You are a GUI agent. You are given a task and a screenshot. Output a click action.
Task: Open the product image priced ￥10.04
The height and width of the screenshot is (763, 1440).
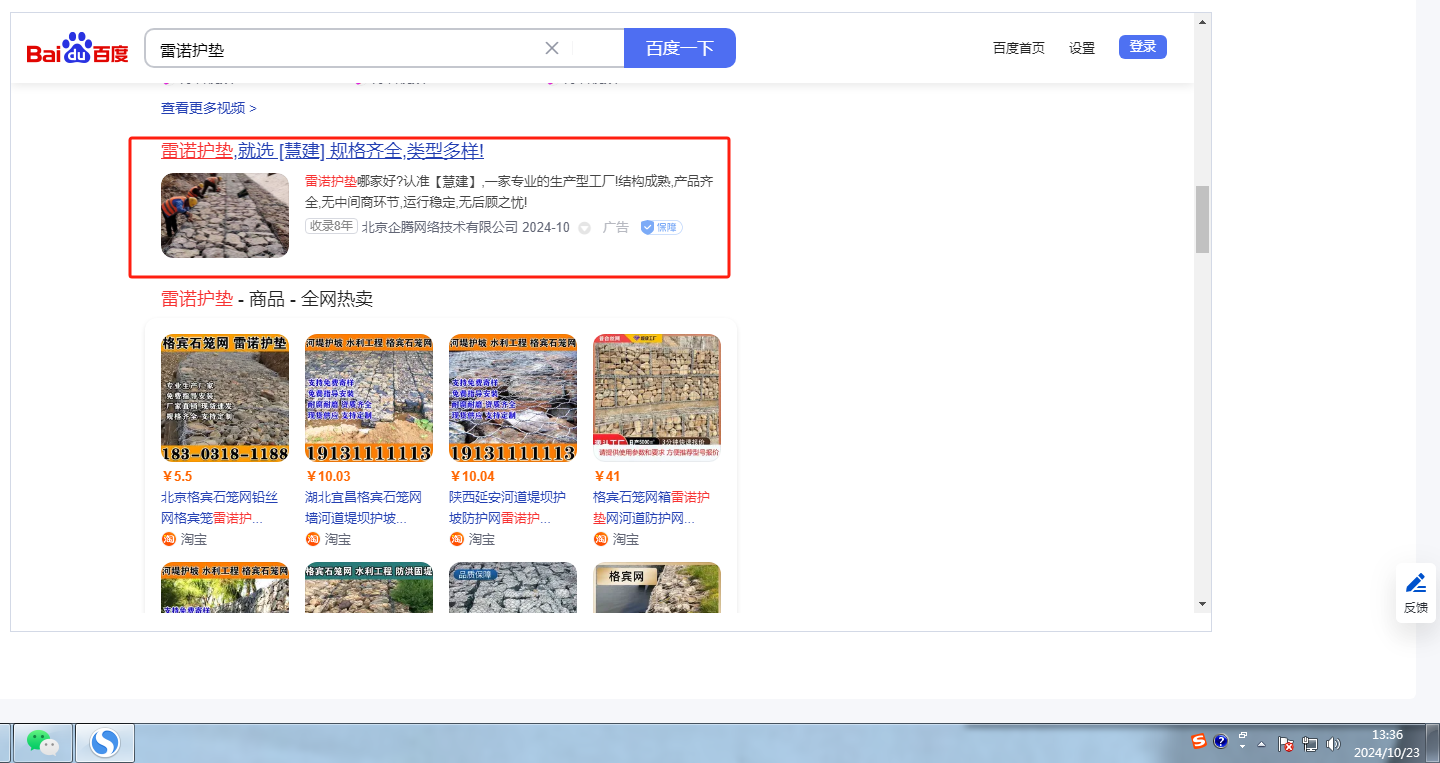pyautogui.click(x=513, y=398)
